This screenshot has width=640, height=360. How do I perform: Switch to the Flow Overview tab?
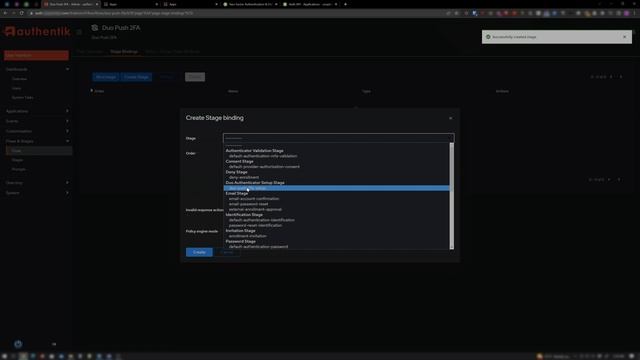pyautogui.click(x=91, y=52)
